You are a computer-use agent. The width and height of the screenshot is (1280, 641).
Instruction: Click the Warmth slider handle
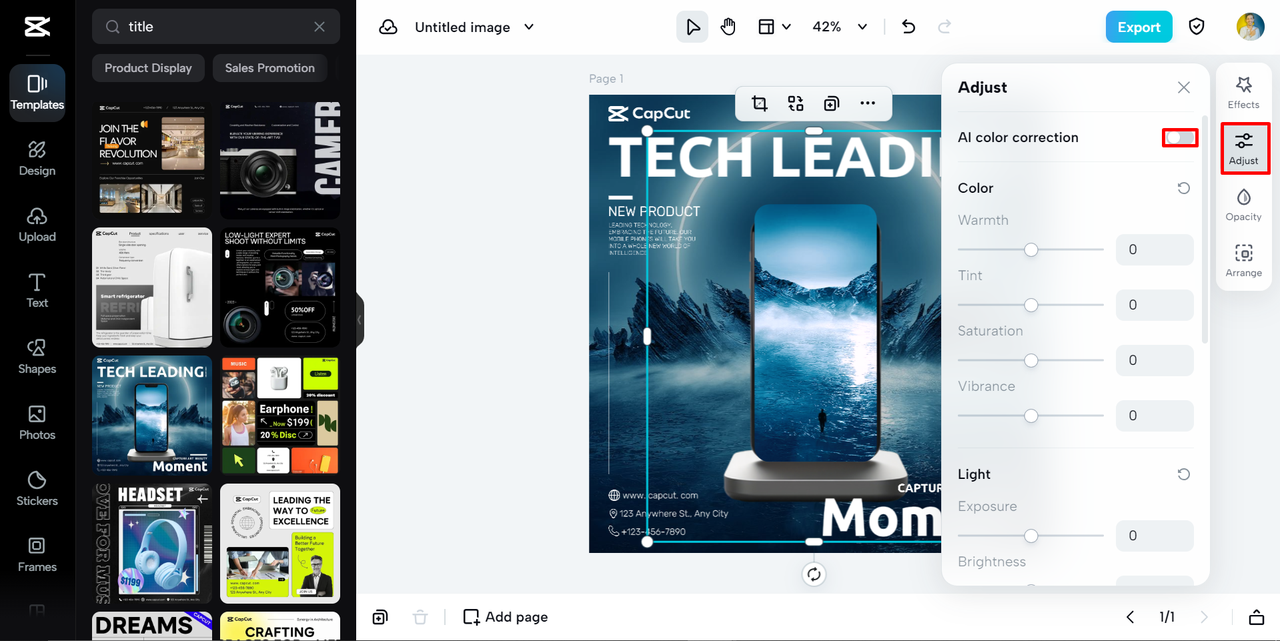coord(1031,250)
